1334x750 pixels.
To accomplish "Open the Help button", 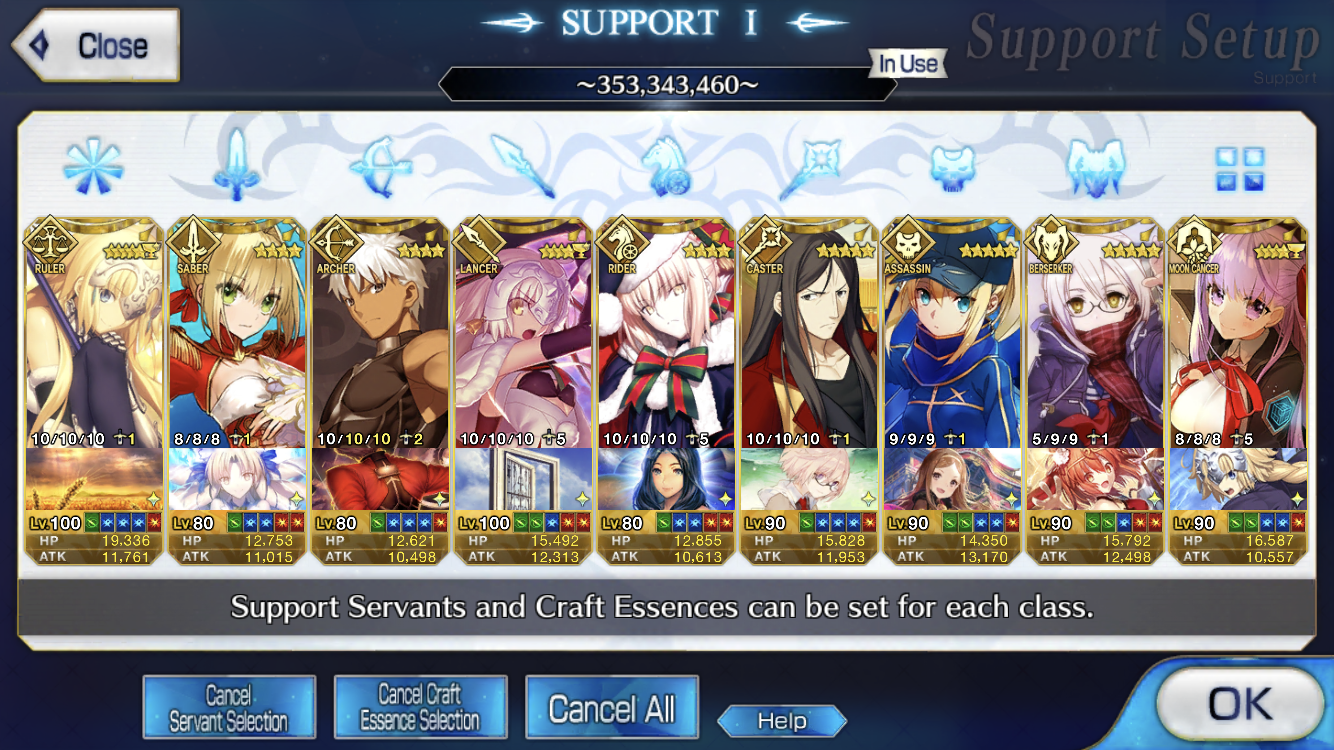I will pyautogui.click(x=782, y=721).
